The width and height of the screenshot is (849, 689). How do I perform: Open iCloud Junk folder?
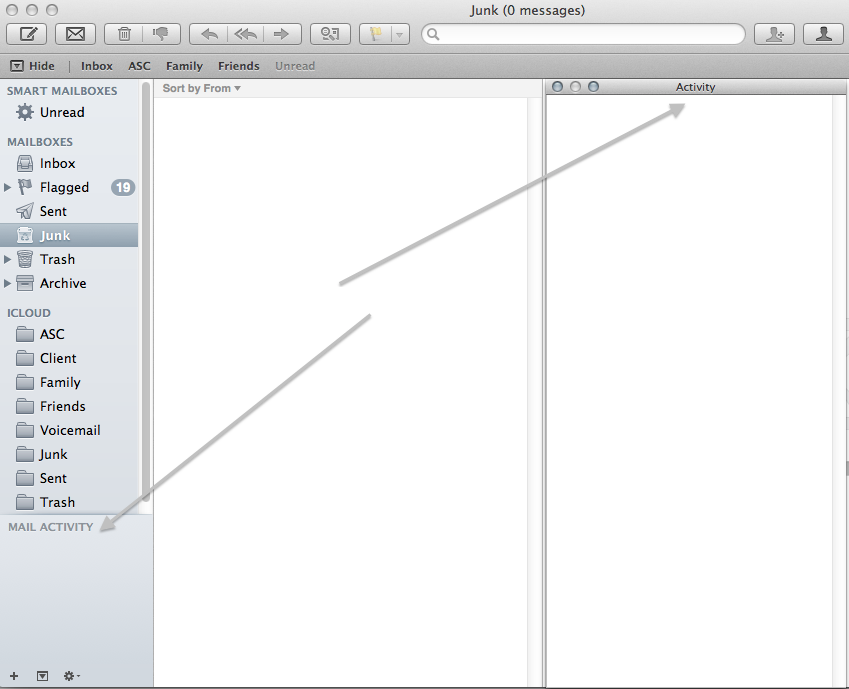coord(69,454)
